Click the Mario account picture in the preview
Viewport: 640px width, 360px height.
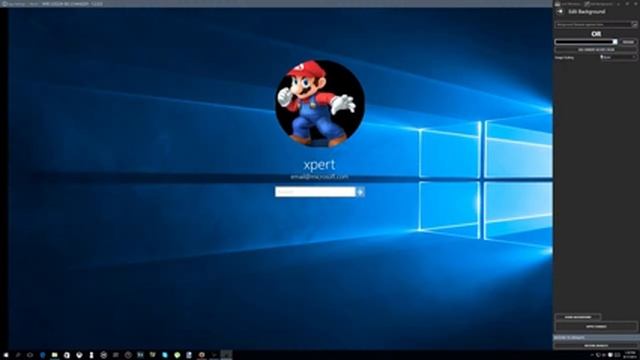[320, 103]
